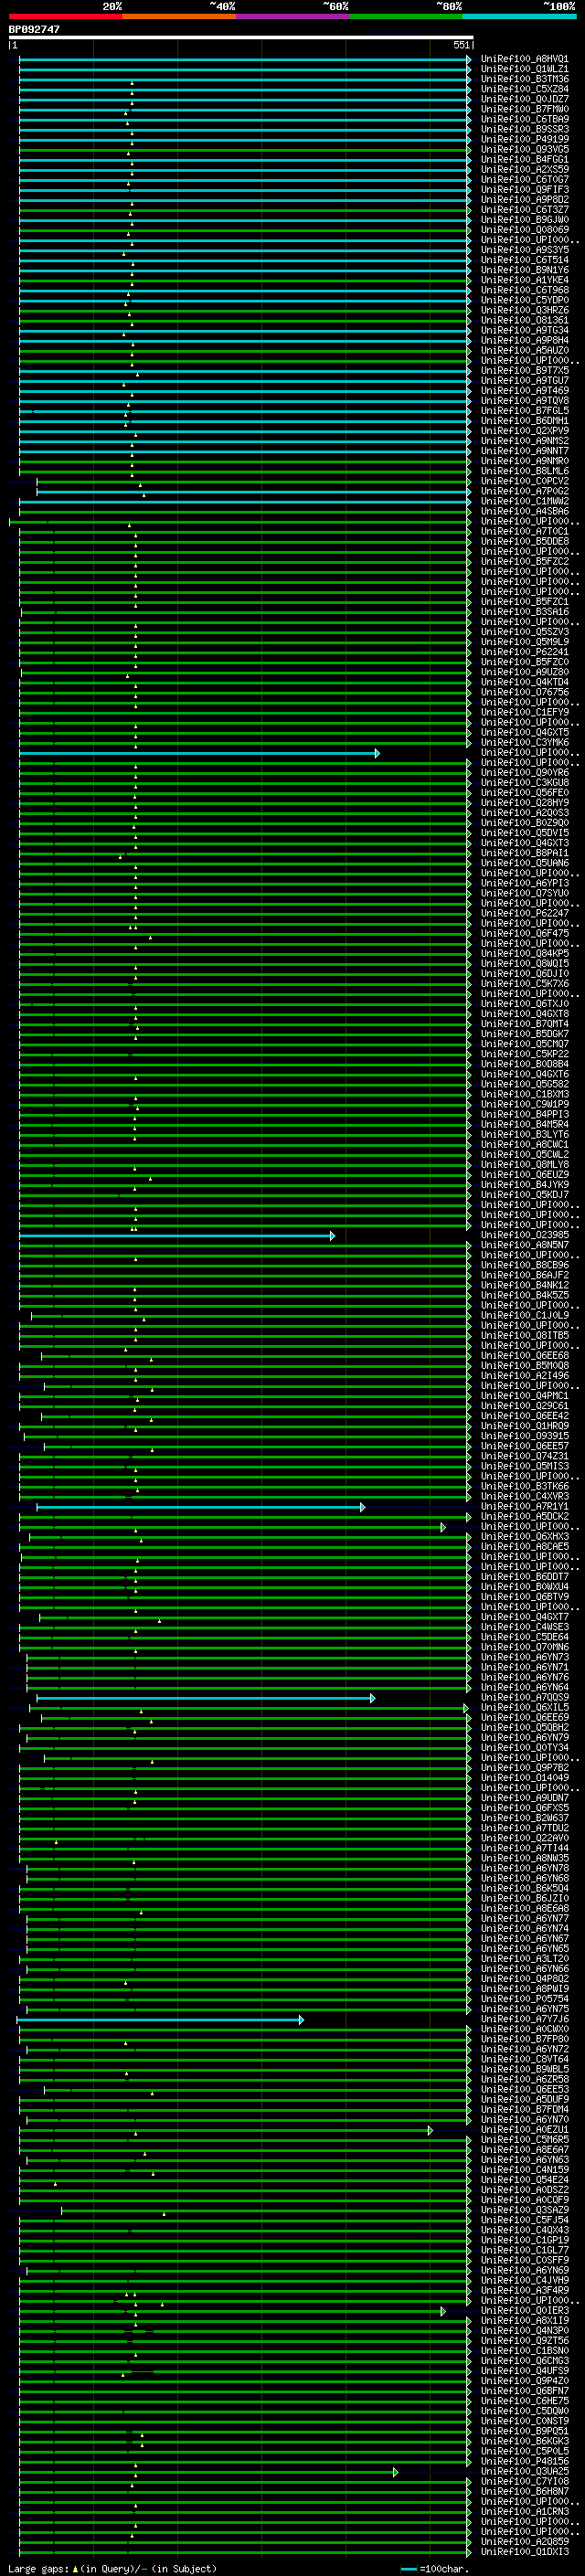This screenshot has height=2576, width=585.
Task: Click hit UniRef100_Q6XIL5
Action: pos(525,1707)
